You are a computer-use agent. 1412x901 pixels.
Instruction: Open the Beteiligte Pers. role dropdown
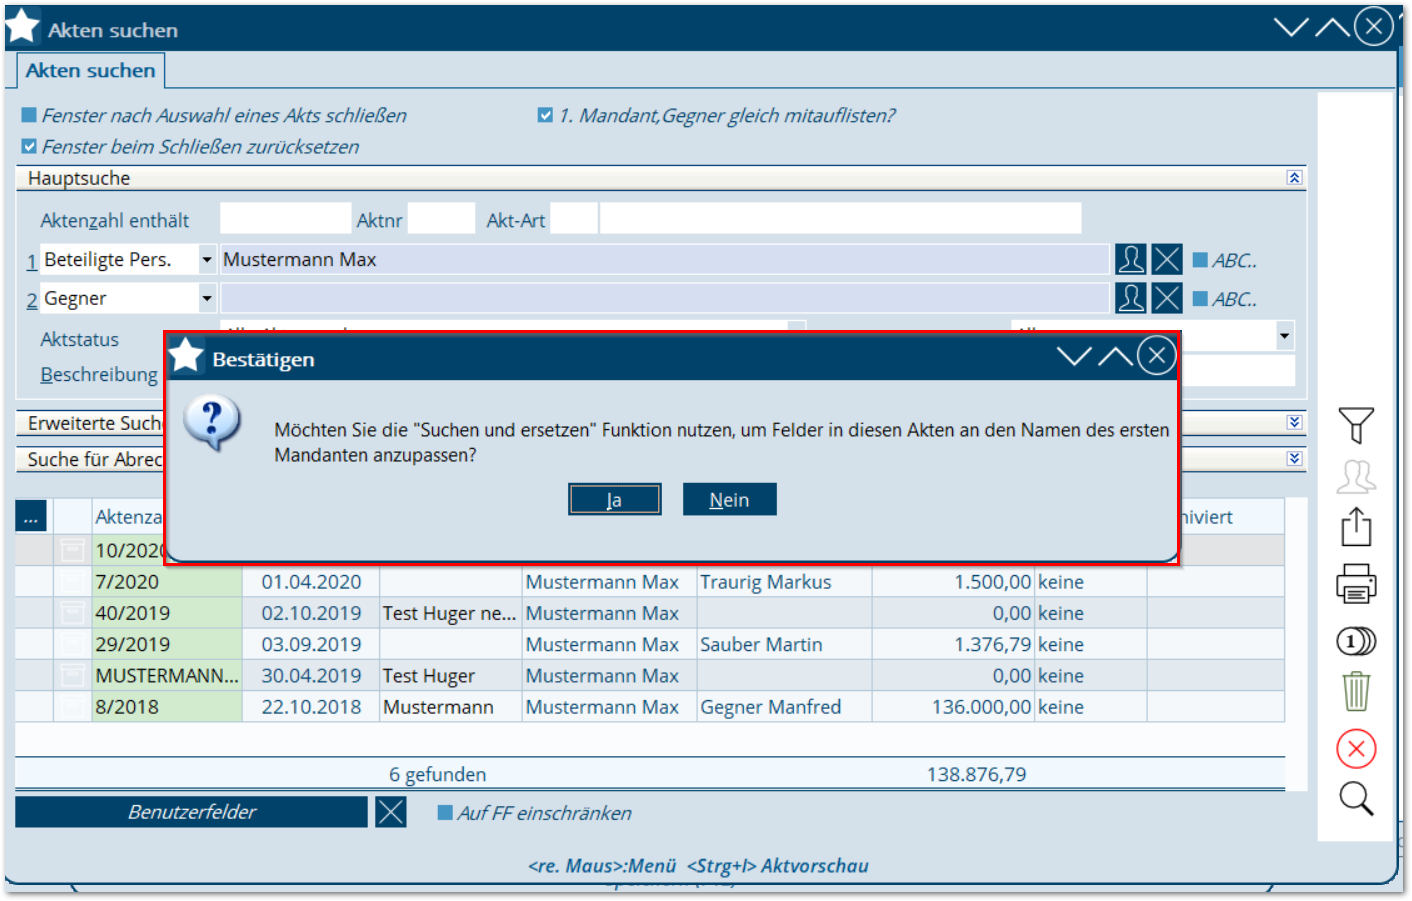(206, 260)
